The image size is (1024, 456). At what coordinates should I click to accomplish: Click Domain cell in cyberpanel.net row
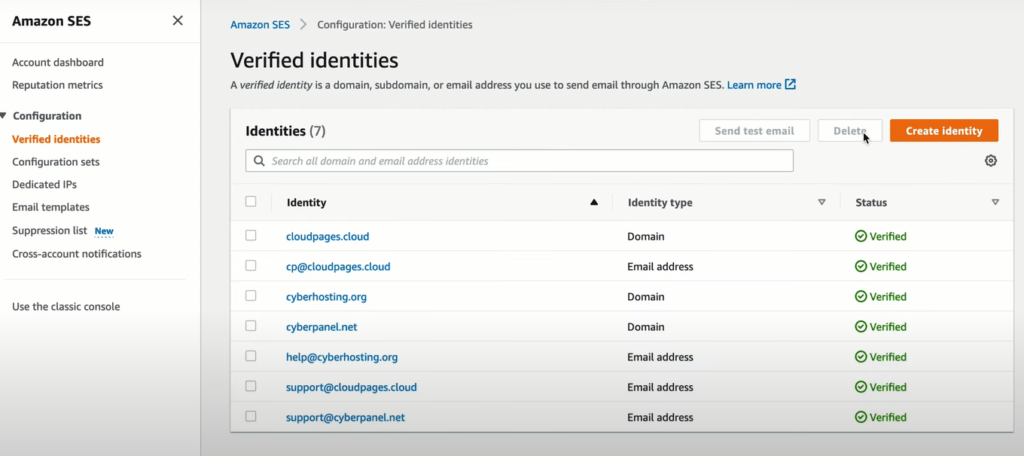coord(646,327)
